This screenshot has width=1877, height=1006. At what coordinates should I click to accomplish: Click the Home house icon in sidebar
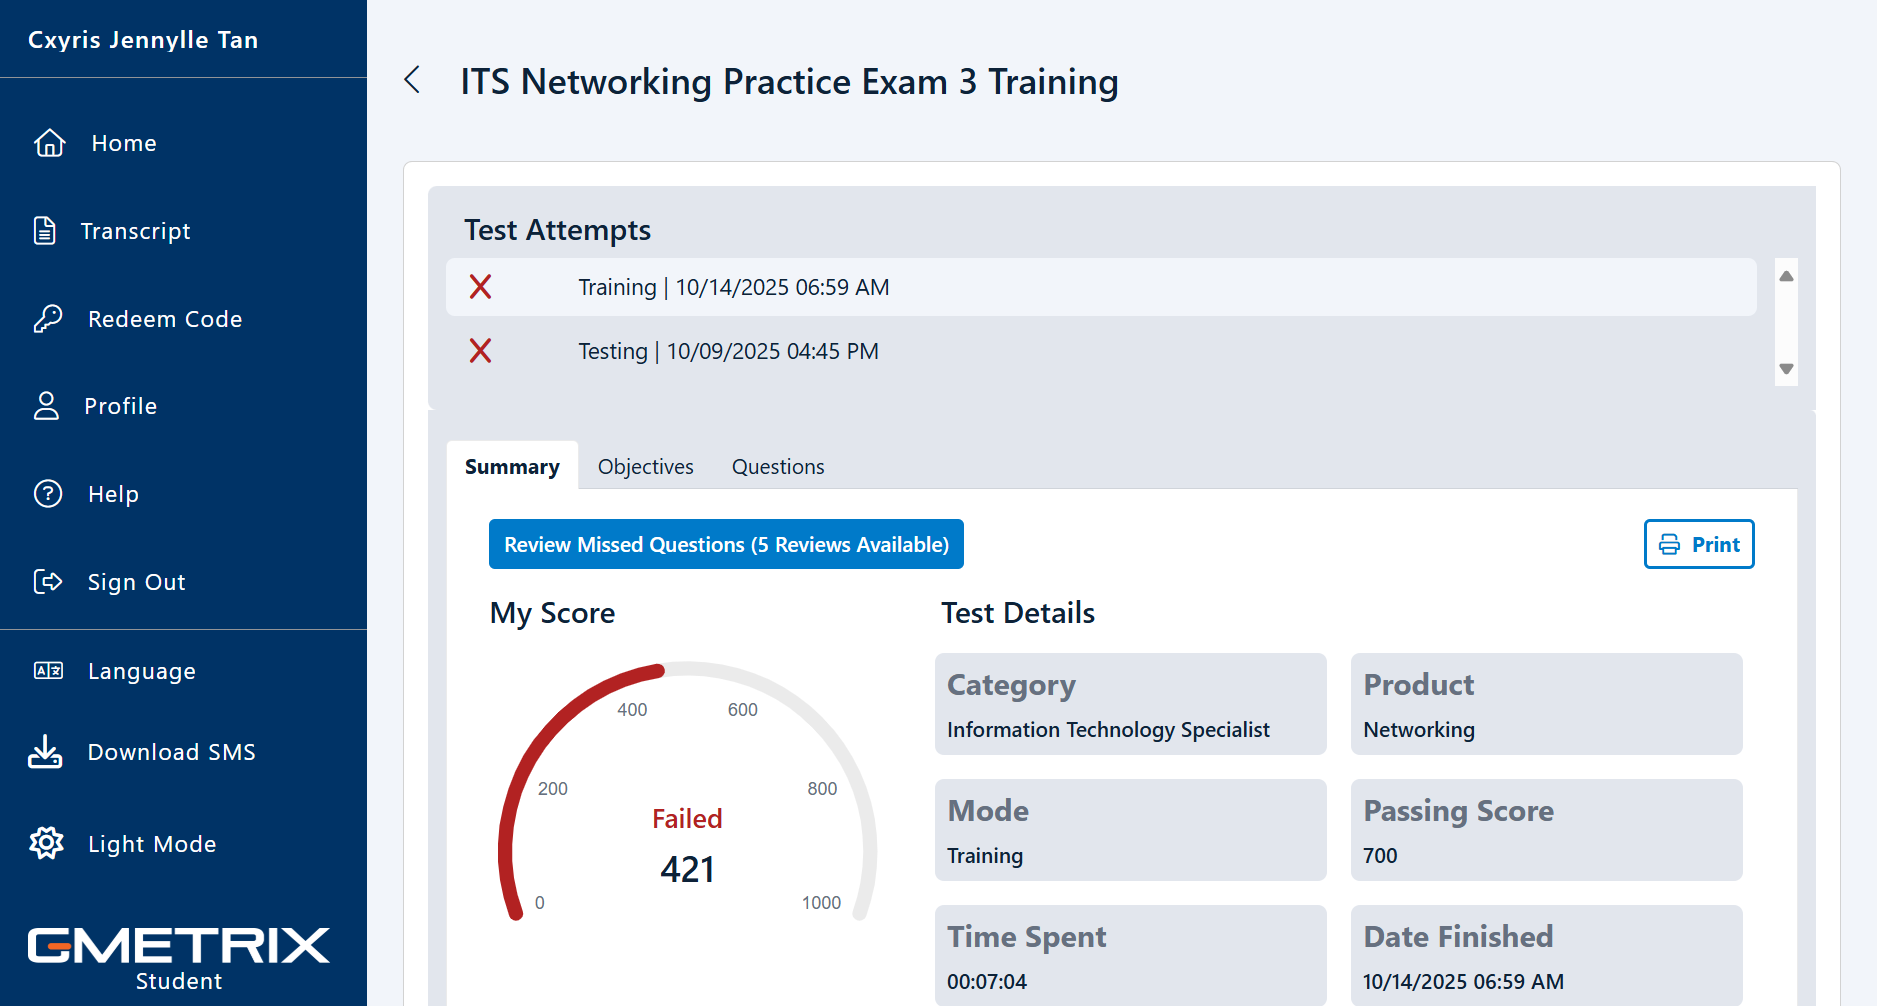click(49, 143)
